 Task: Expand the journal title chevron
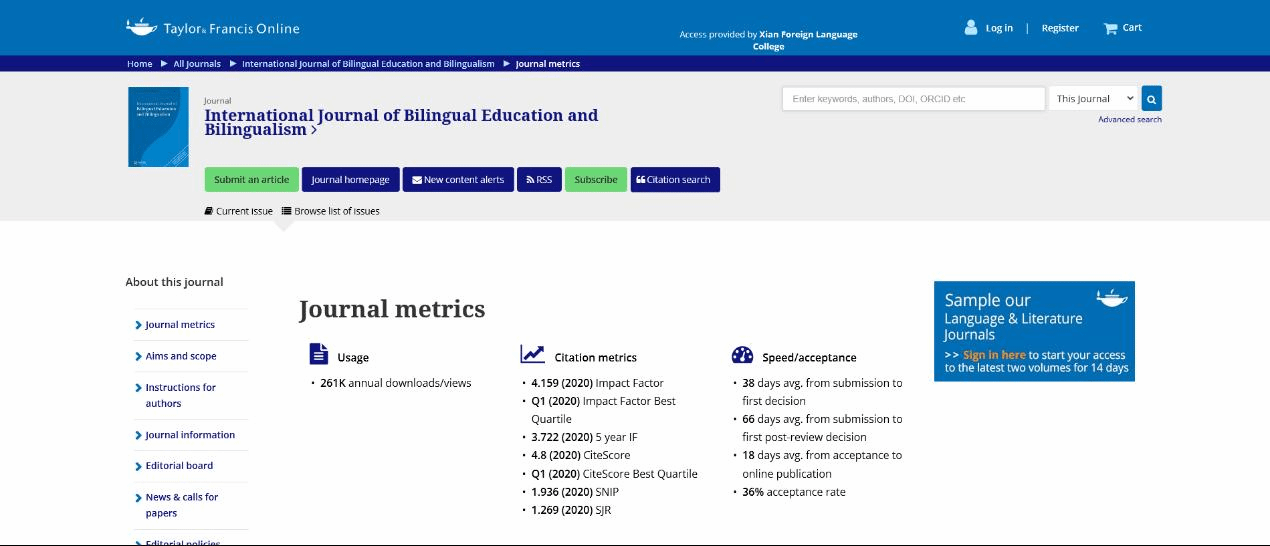click(314, 130)
